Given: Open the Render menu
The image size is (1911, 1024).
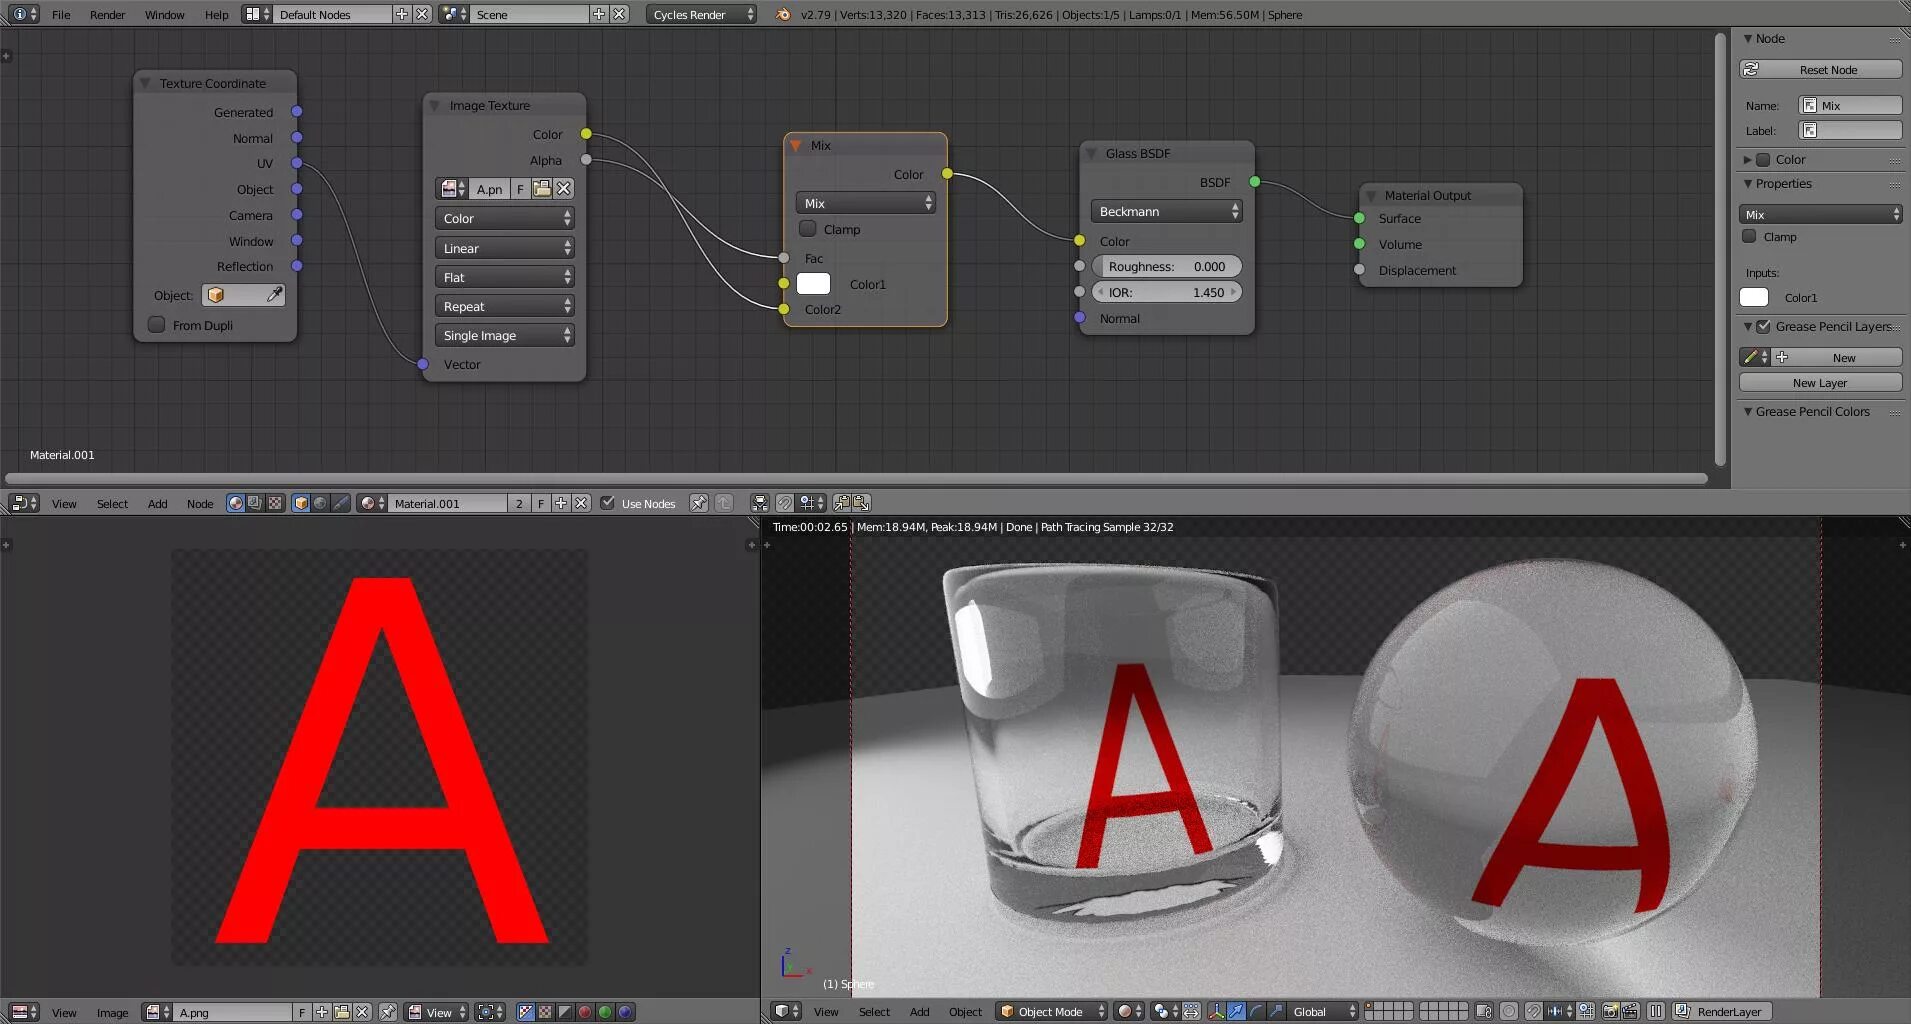Looking at the screenshot, I should click(x=107, y=14).
